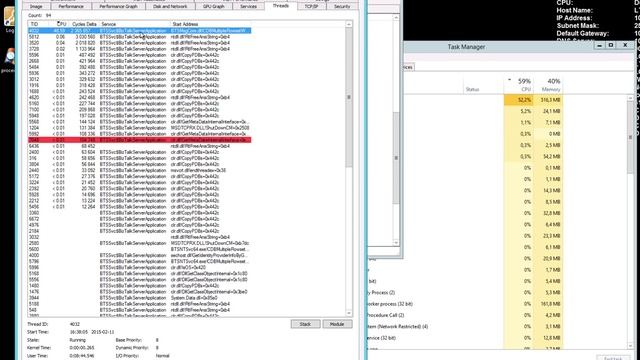Click middle window scrollbar up arrow
Viewport: 640px width, 360px height.
(396, 18)
